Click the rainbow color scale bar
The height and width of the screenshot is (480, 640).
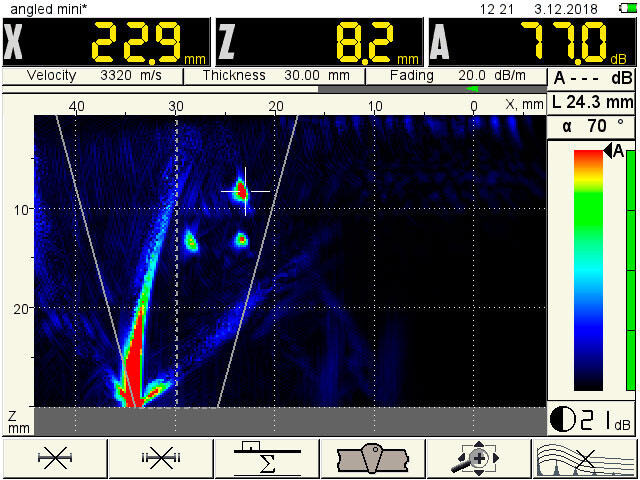point(588,270)
